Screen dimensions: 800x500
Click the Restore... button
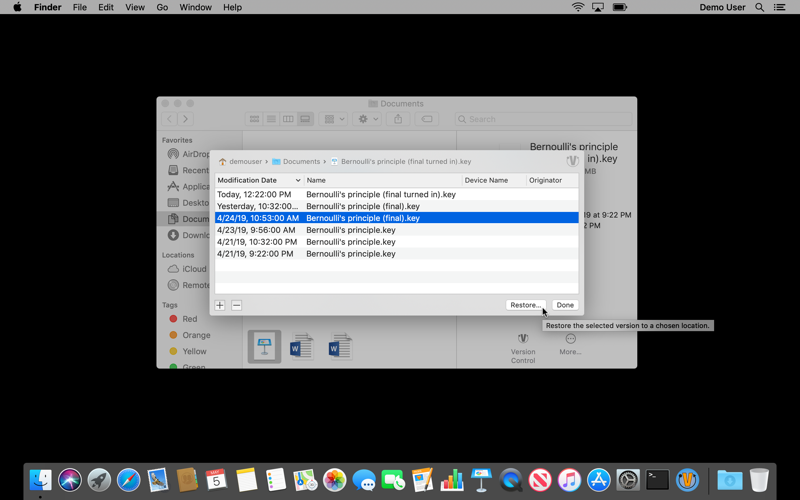tap(526, 305)
